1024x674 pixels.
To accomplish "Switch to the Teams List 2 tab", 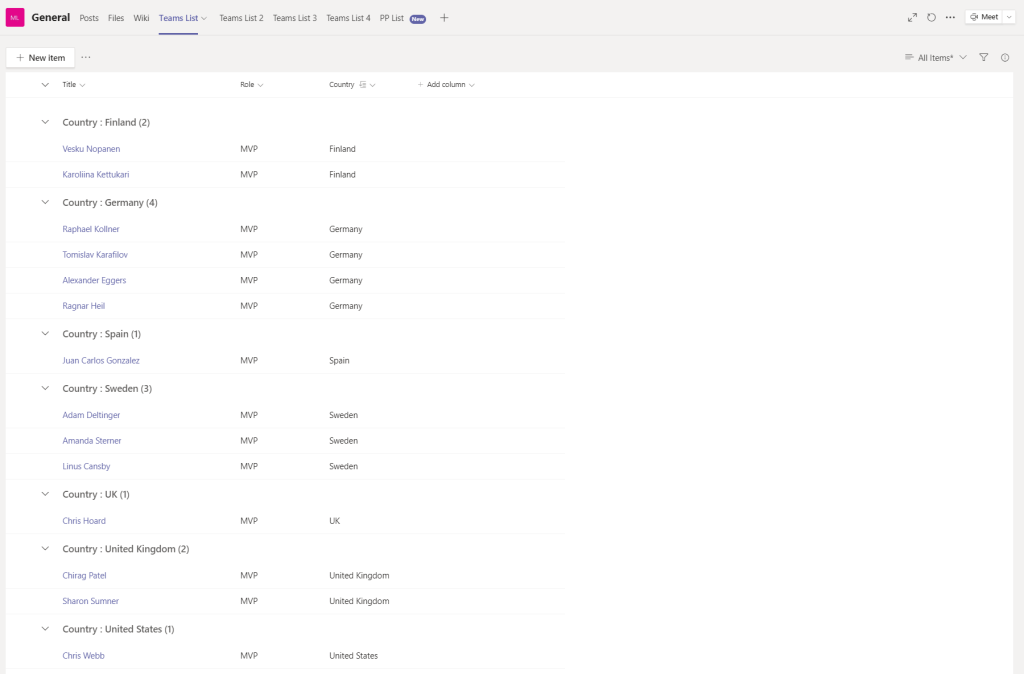I will (241, 18).
